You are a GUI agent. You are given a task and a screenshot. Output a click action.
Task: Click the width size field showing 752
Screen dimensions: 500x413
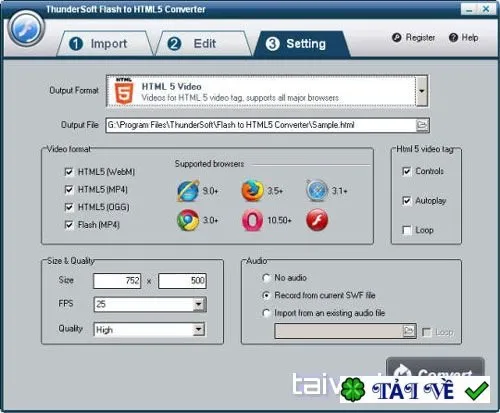117,281
